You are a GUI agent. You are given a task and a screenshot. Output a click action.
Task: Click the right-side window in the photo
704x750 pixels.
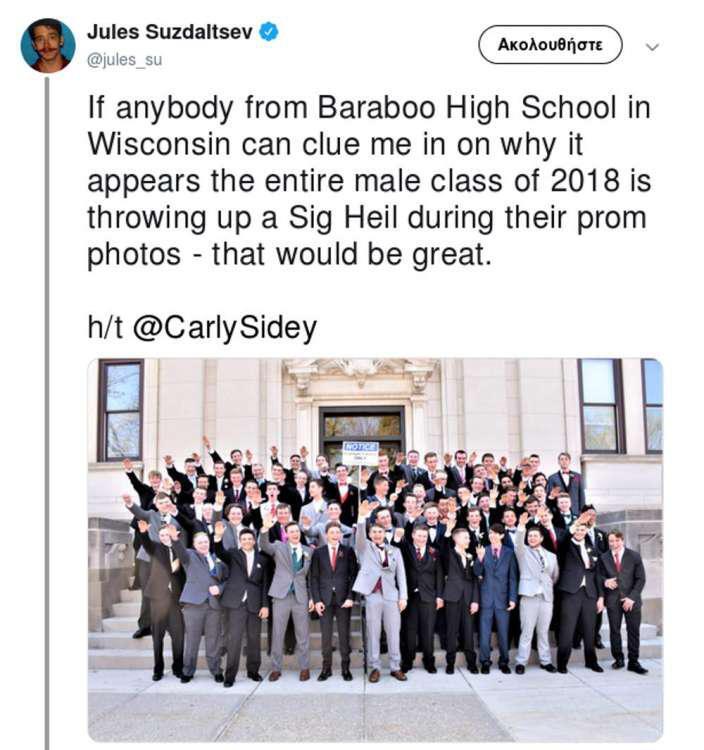pyautogui.click(x=601, y=406)
